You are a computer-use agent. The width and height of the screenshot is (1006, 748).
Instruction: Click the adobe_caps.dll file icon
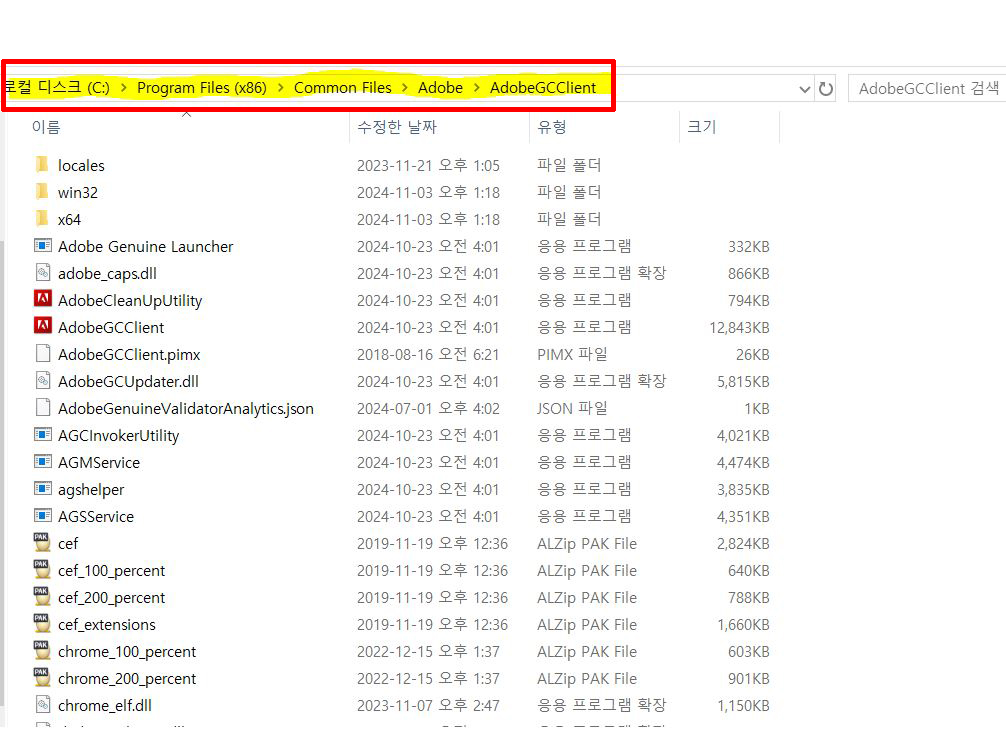[42, 273]
